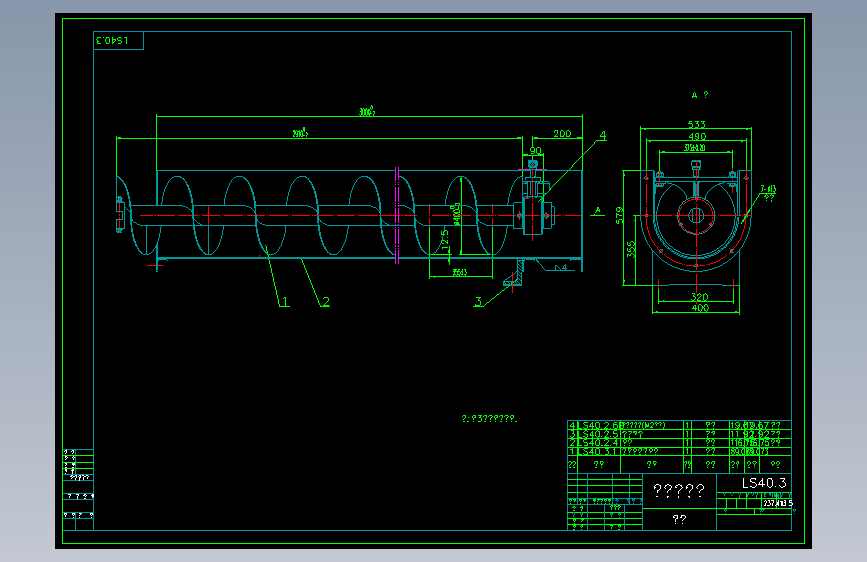The width and height of the screenshot is (867, 562).
Task: Select the LS40.2.5 parts list entry
Action: [600, 434]
